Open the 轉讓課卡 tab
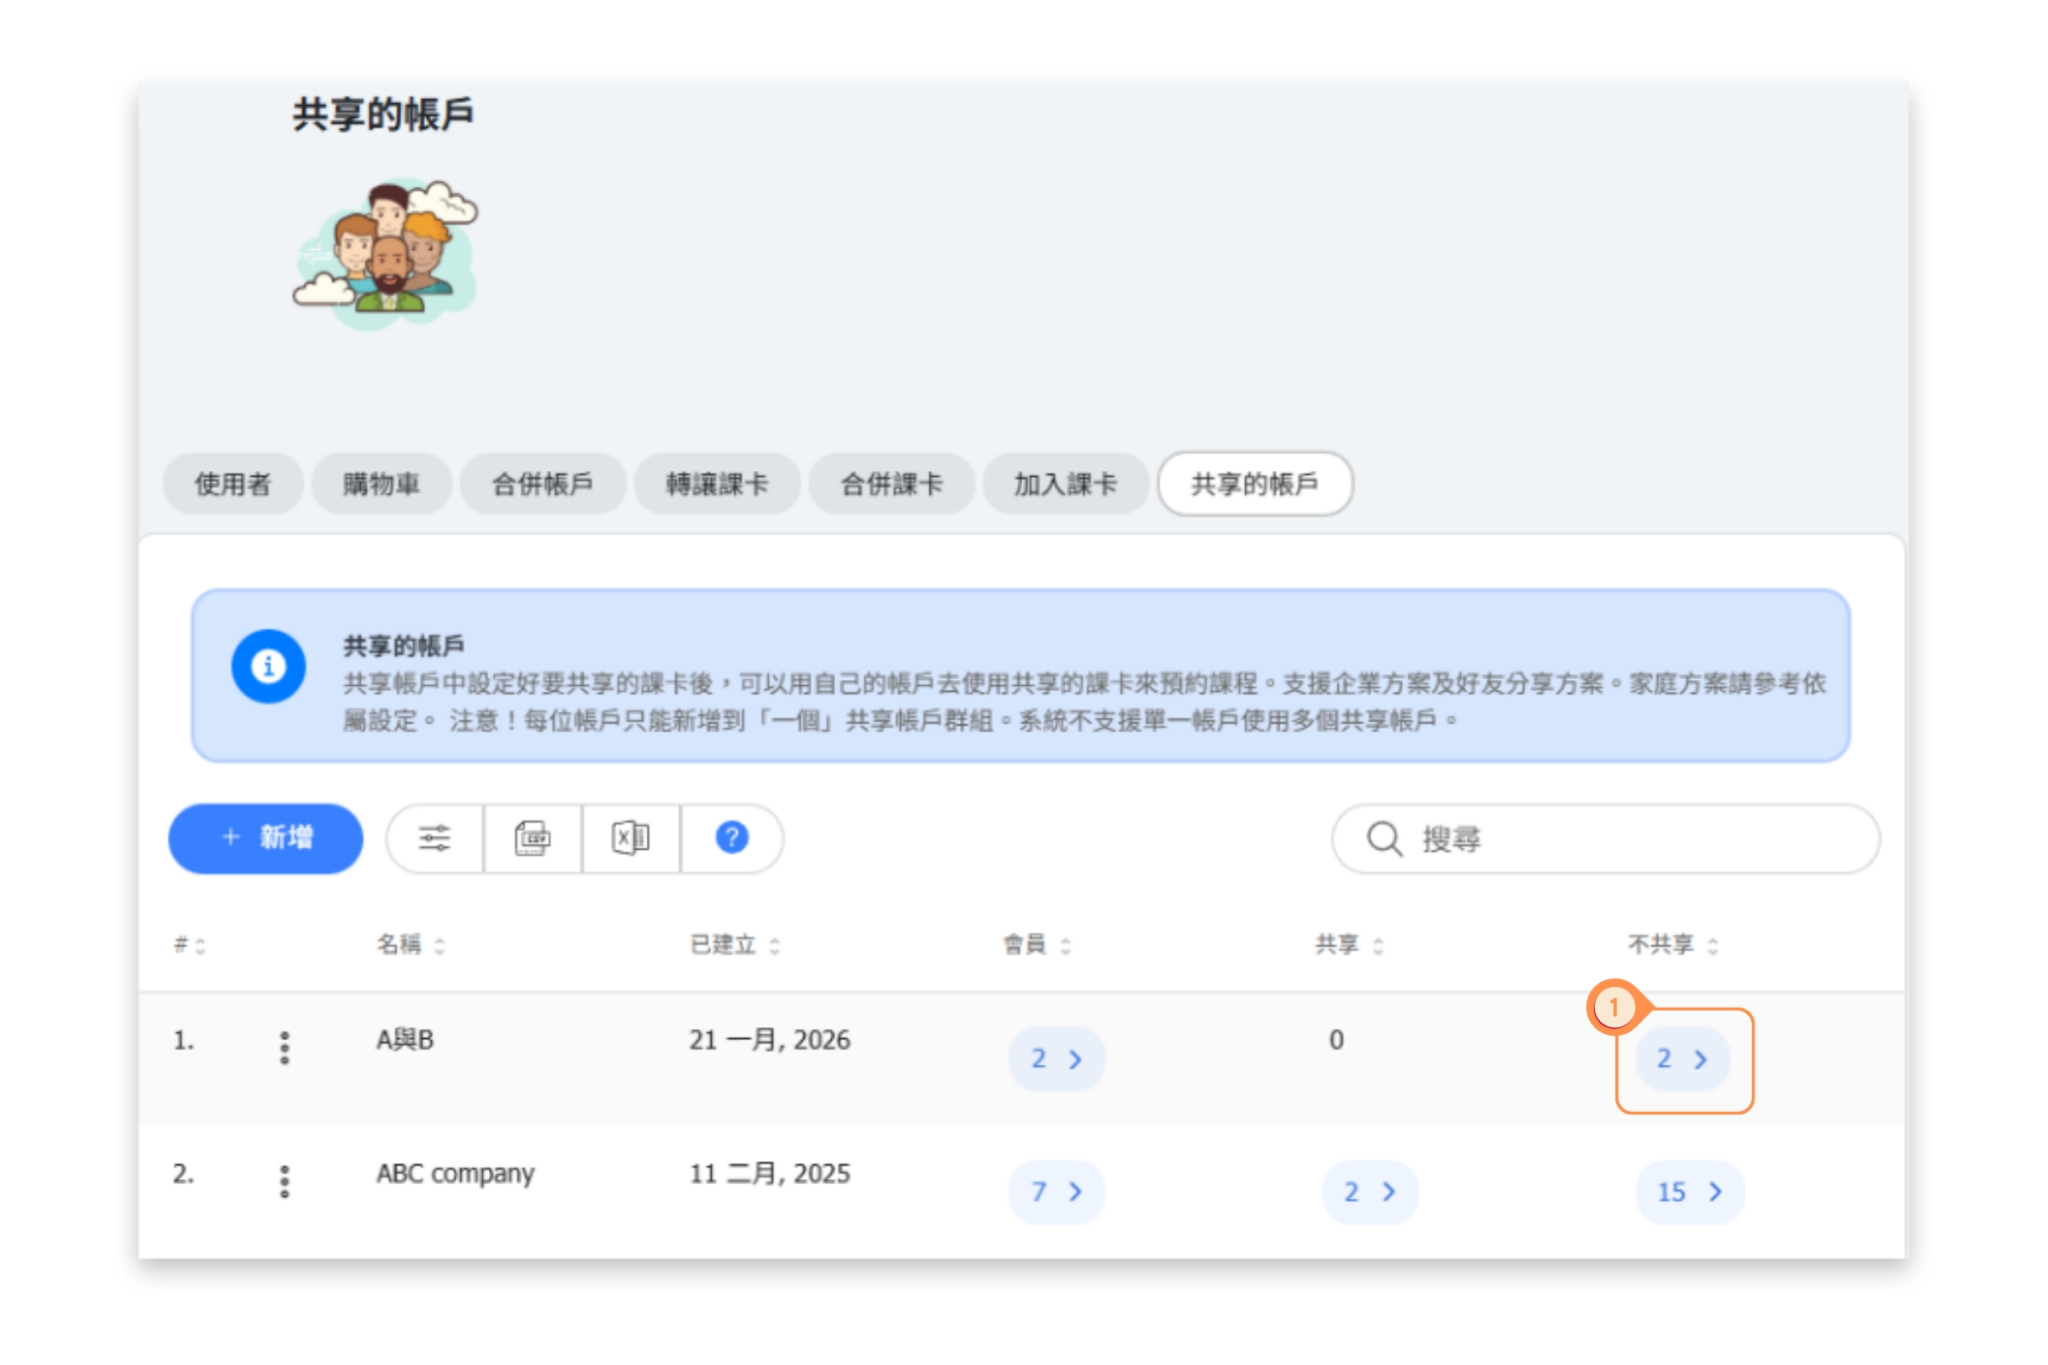2048x1365 pixels. pos(716,485)
